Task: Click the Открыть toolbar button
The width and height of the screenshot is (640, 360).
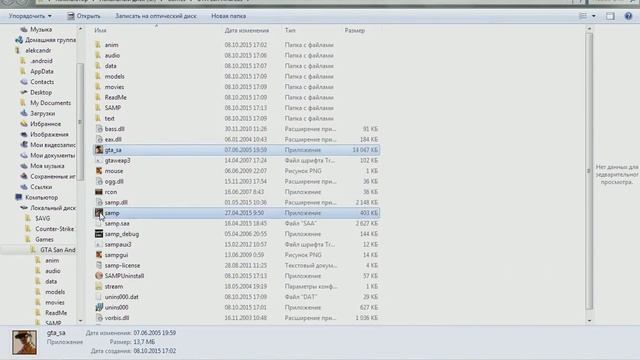Action: pyautogui.click(x=84, y=16)
